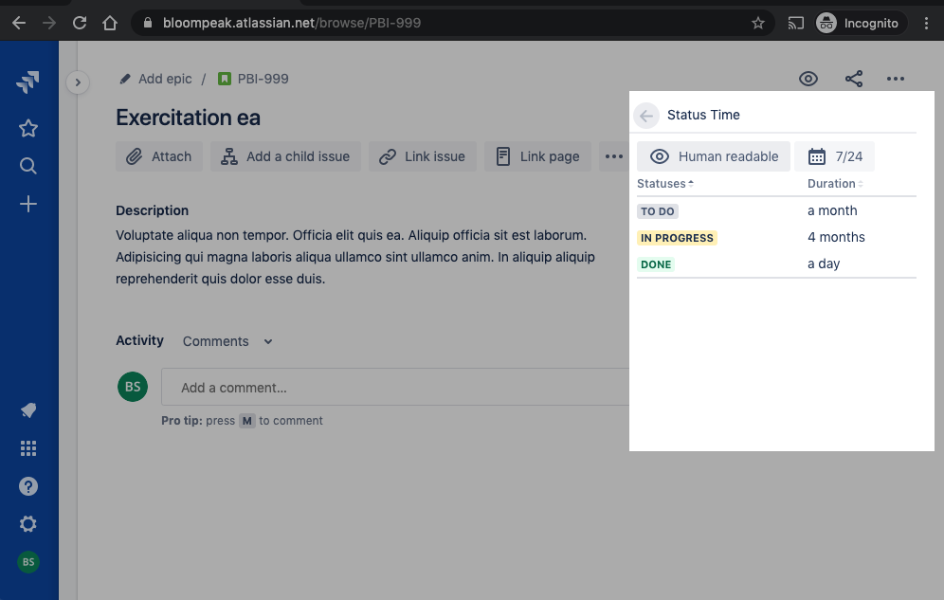Go back in Status Time panel
The width and height of the screenshot is (944, 600).
pos(646,116)
